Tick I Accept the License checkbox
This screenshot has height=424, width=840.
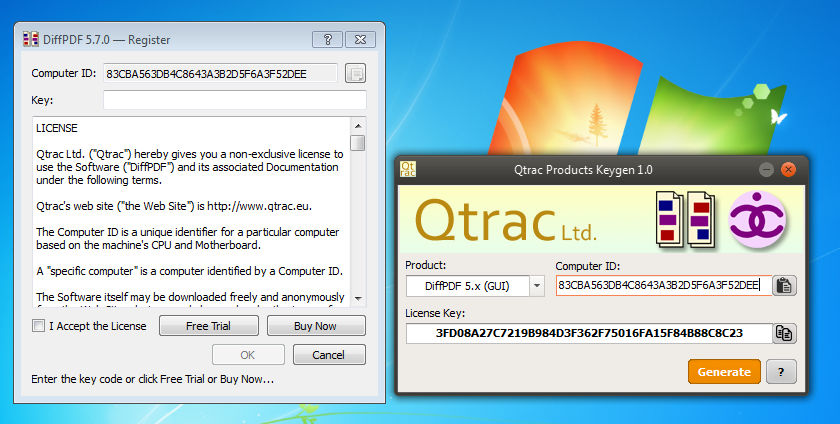coord(39,326)
